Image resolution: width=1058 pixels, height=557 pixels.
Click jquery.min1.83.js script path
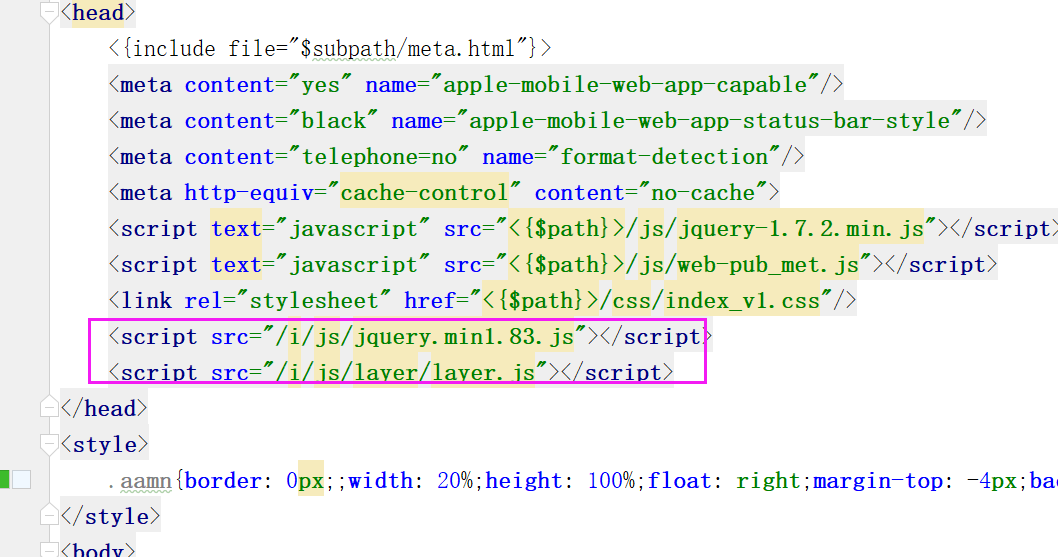(464, 336)
